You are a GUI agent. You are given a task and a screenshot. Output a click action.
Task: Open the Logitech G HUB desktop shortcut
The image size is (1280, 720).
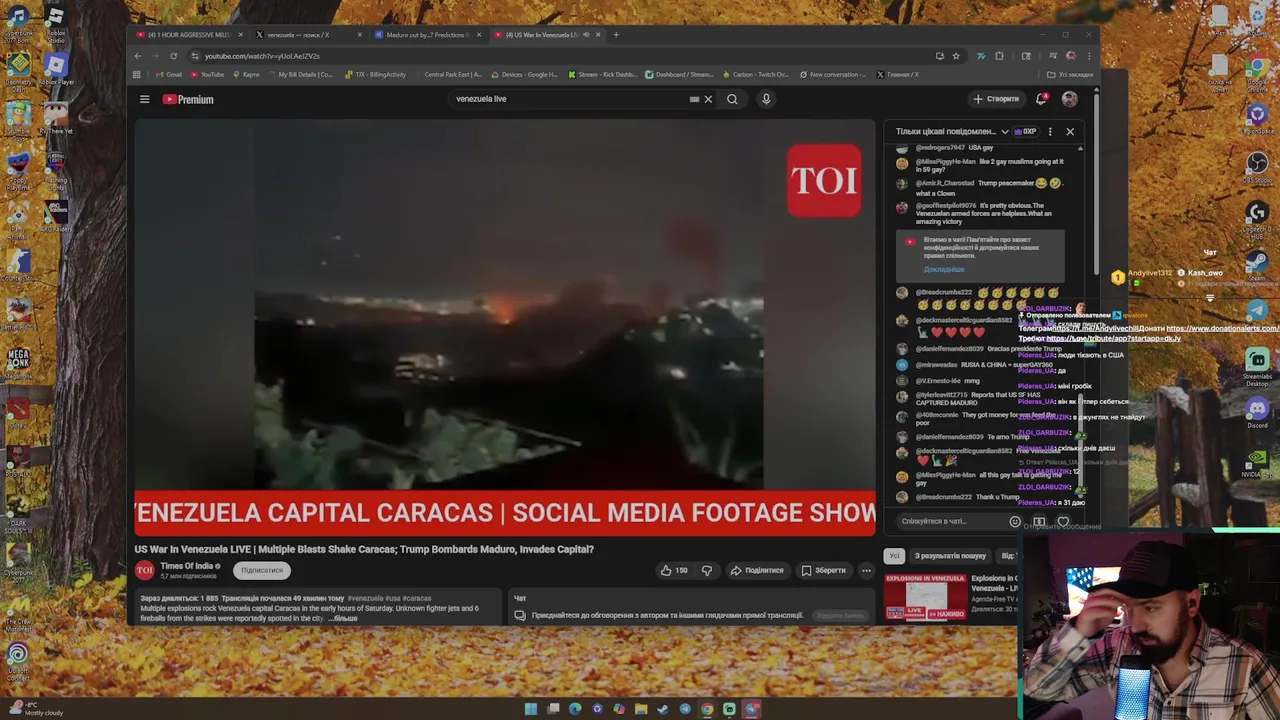1257,218
